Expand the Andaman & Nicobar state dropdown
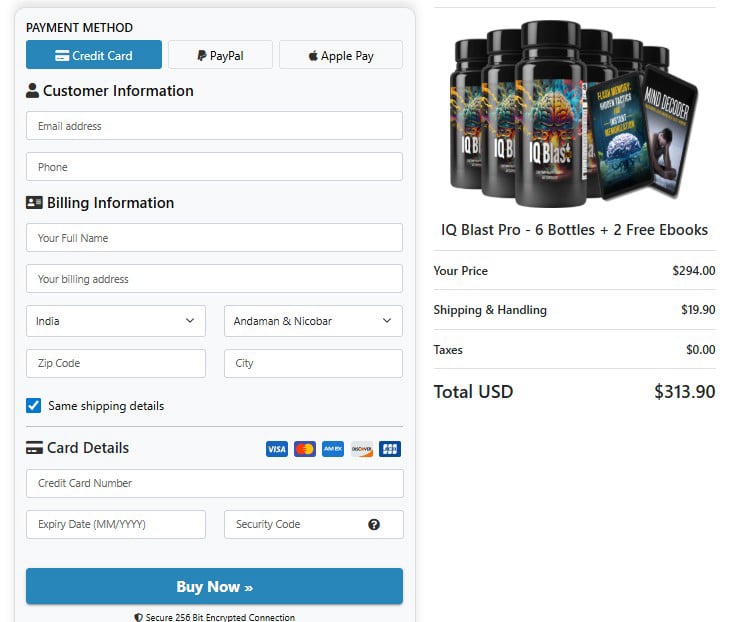The height and width of the screenshot is (622, 738). (313, 321)
